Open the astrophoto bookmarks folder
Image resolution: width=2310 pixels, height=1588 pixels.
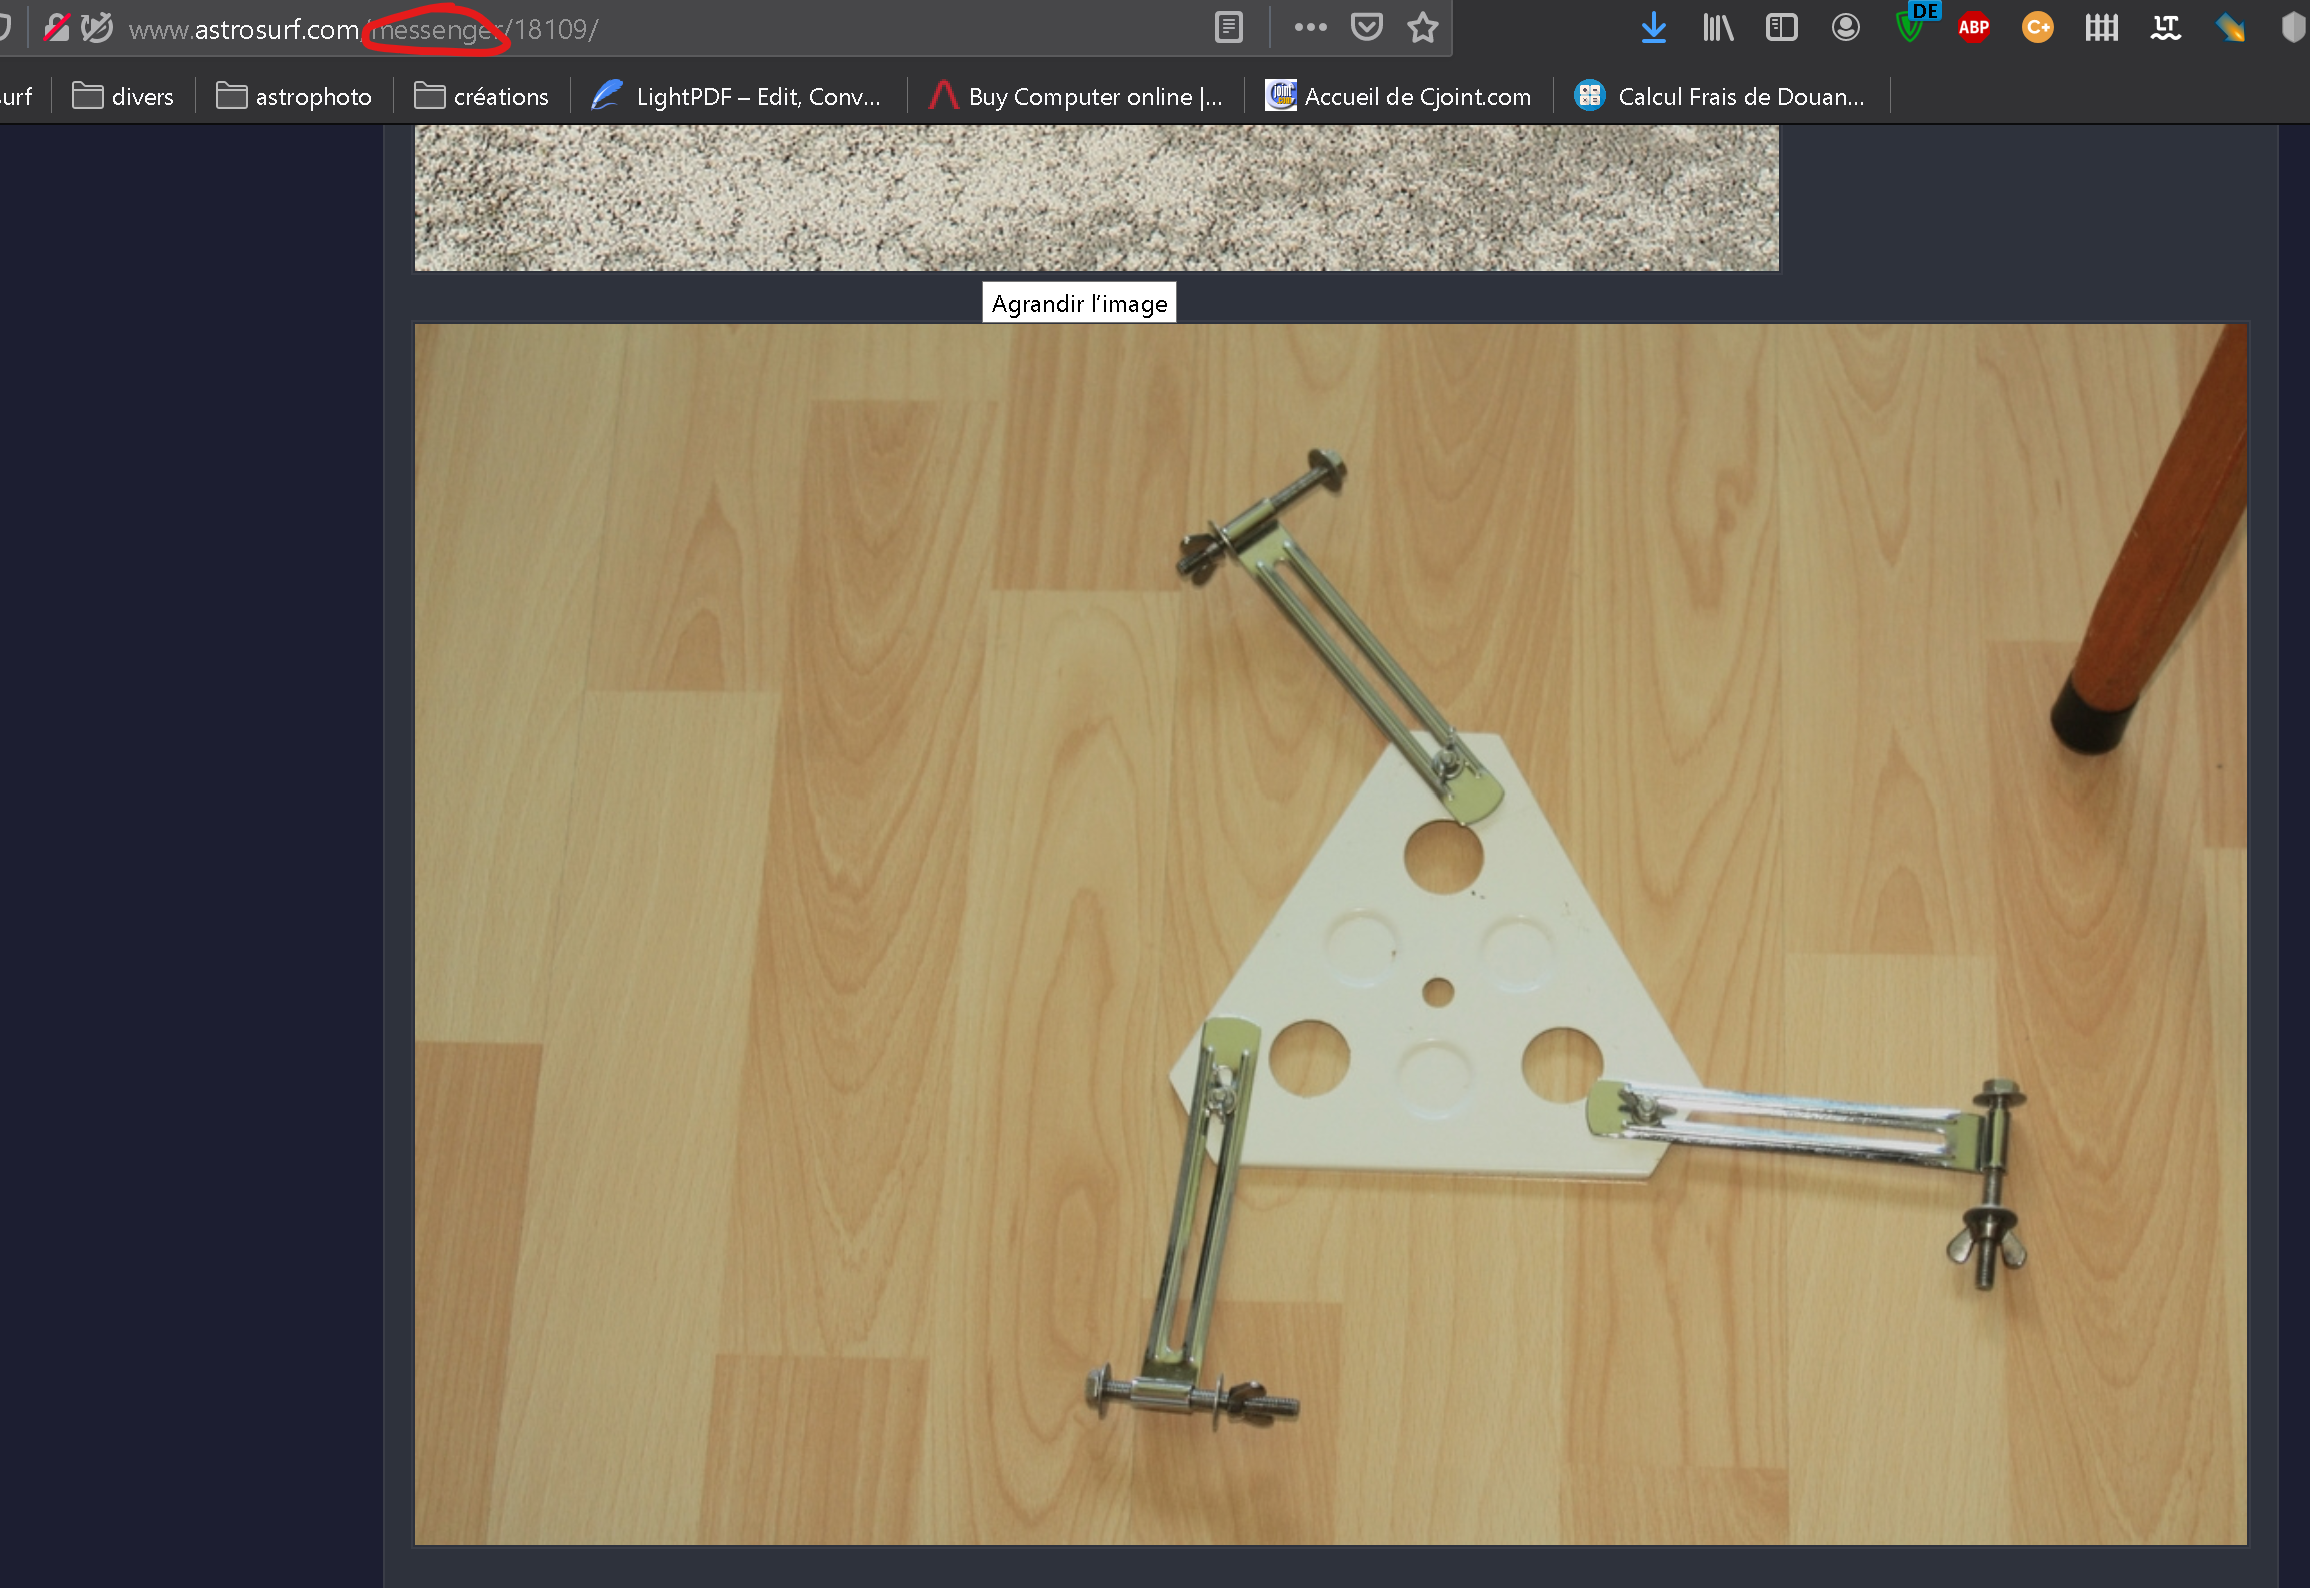click(294, 97)
